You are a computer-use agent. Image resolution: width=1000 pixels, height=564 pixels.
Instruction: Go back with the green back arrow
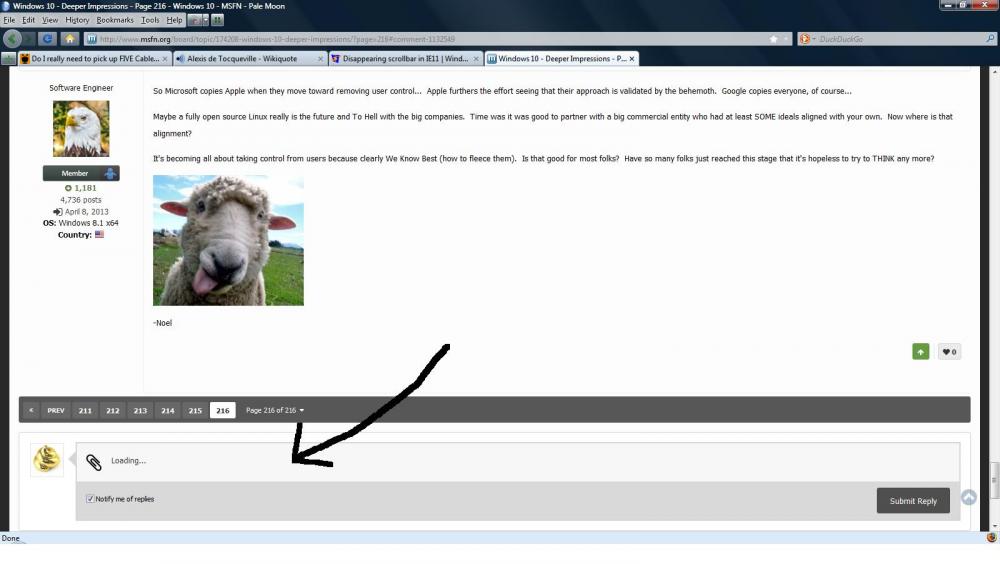[12, 39]
